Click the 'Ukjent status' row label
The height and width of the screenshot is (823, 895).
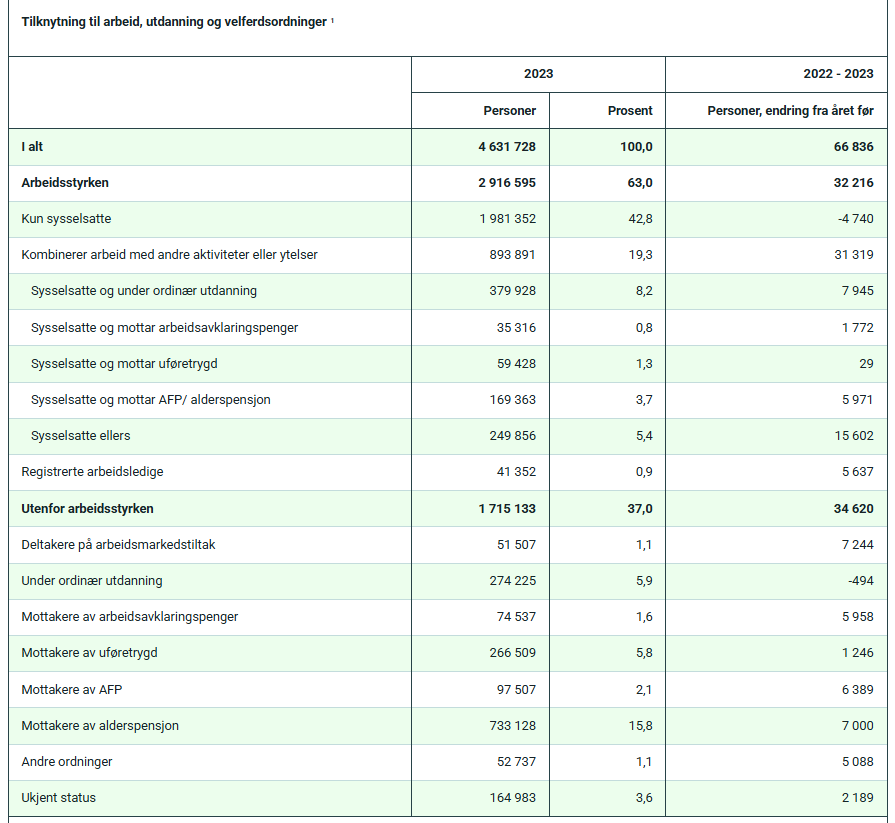59,797
